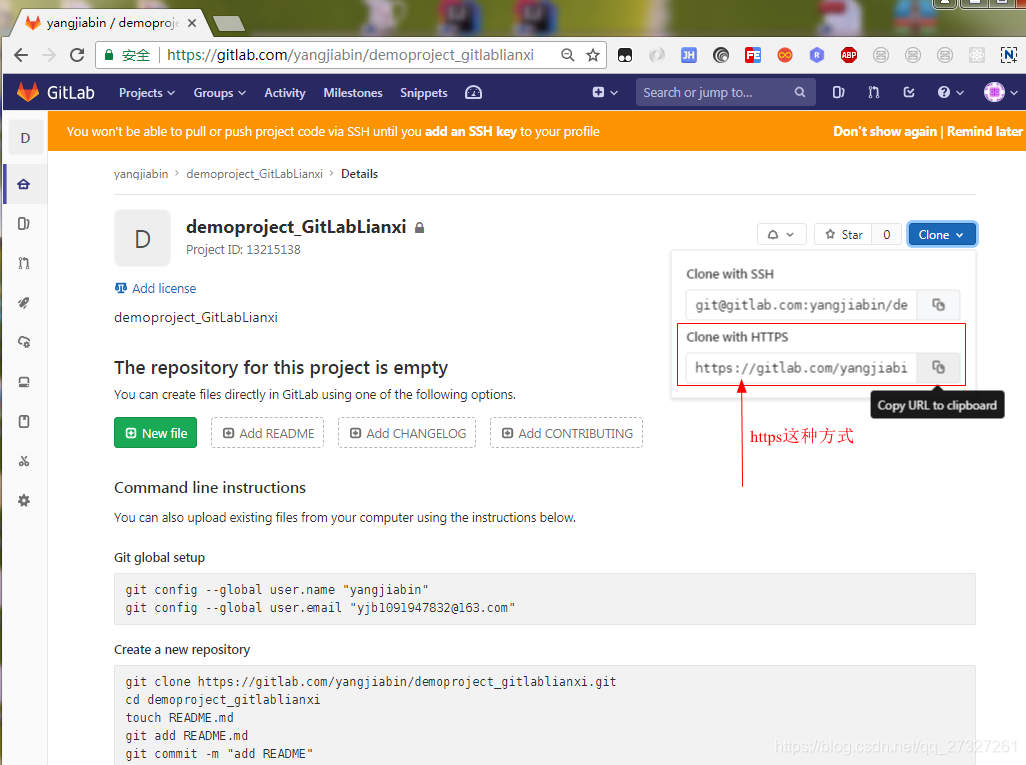This screenshot has height=765, width=1026.
Task: Open the notification bell dropdown
Action: 781,234
